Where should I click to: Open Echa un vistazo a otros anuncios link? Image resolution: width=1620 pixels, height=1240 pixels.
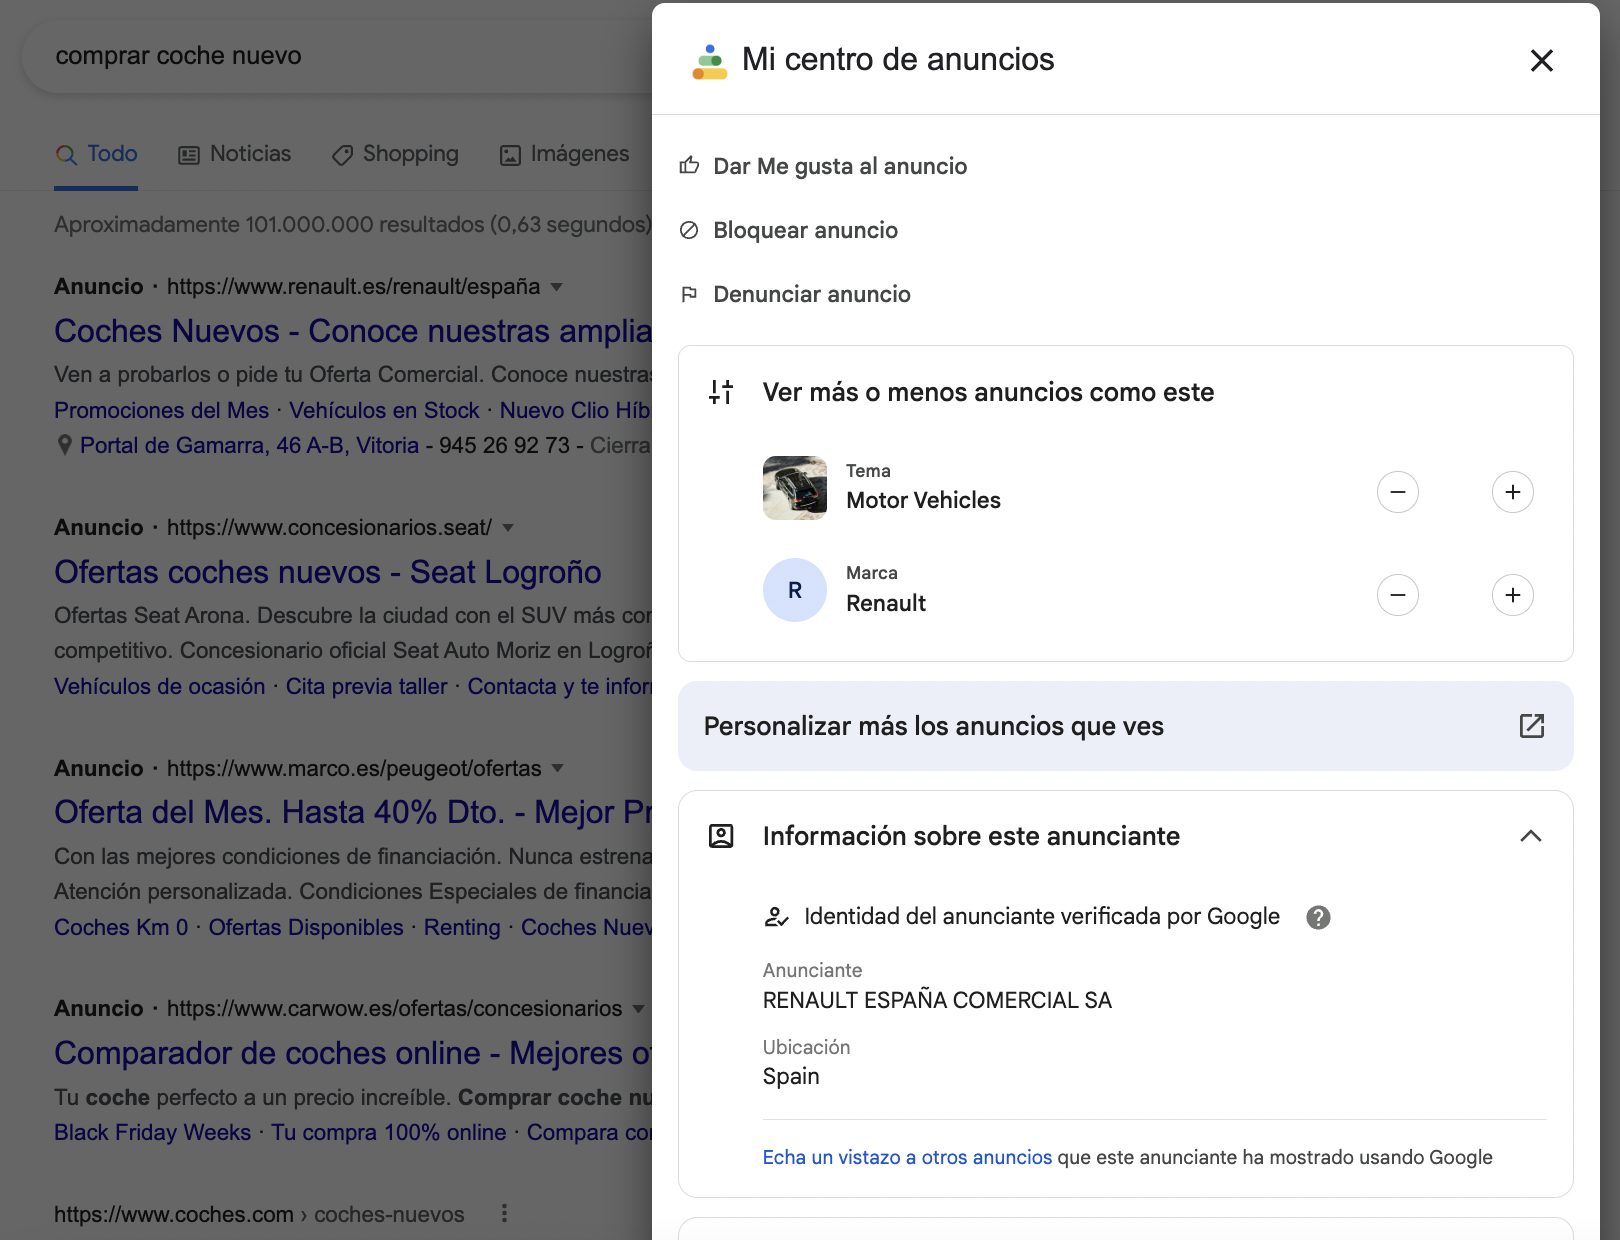pos(907,1157)
